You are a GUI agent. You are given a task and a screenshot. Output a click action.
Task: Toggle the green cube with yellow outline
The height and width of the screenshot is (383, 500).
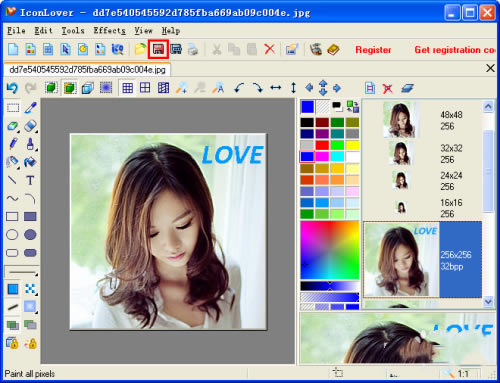click(x=69, y=88)
